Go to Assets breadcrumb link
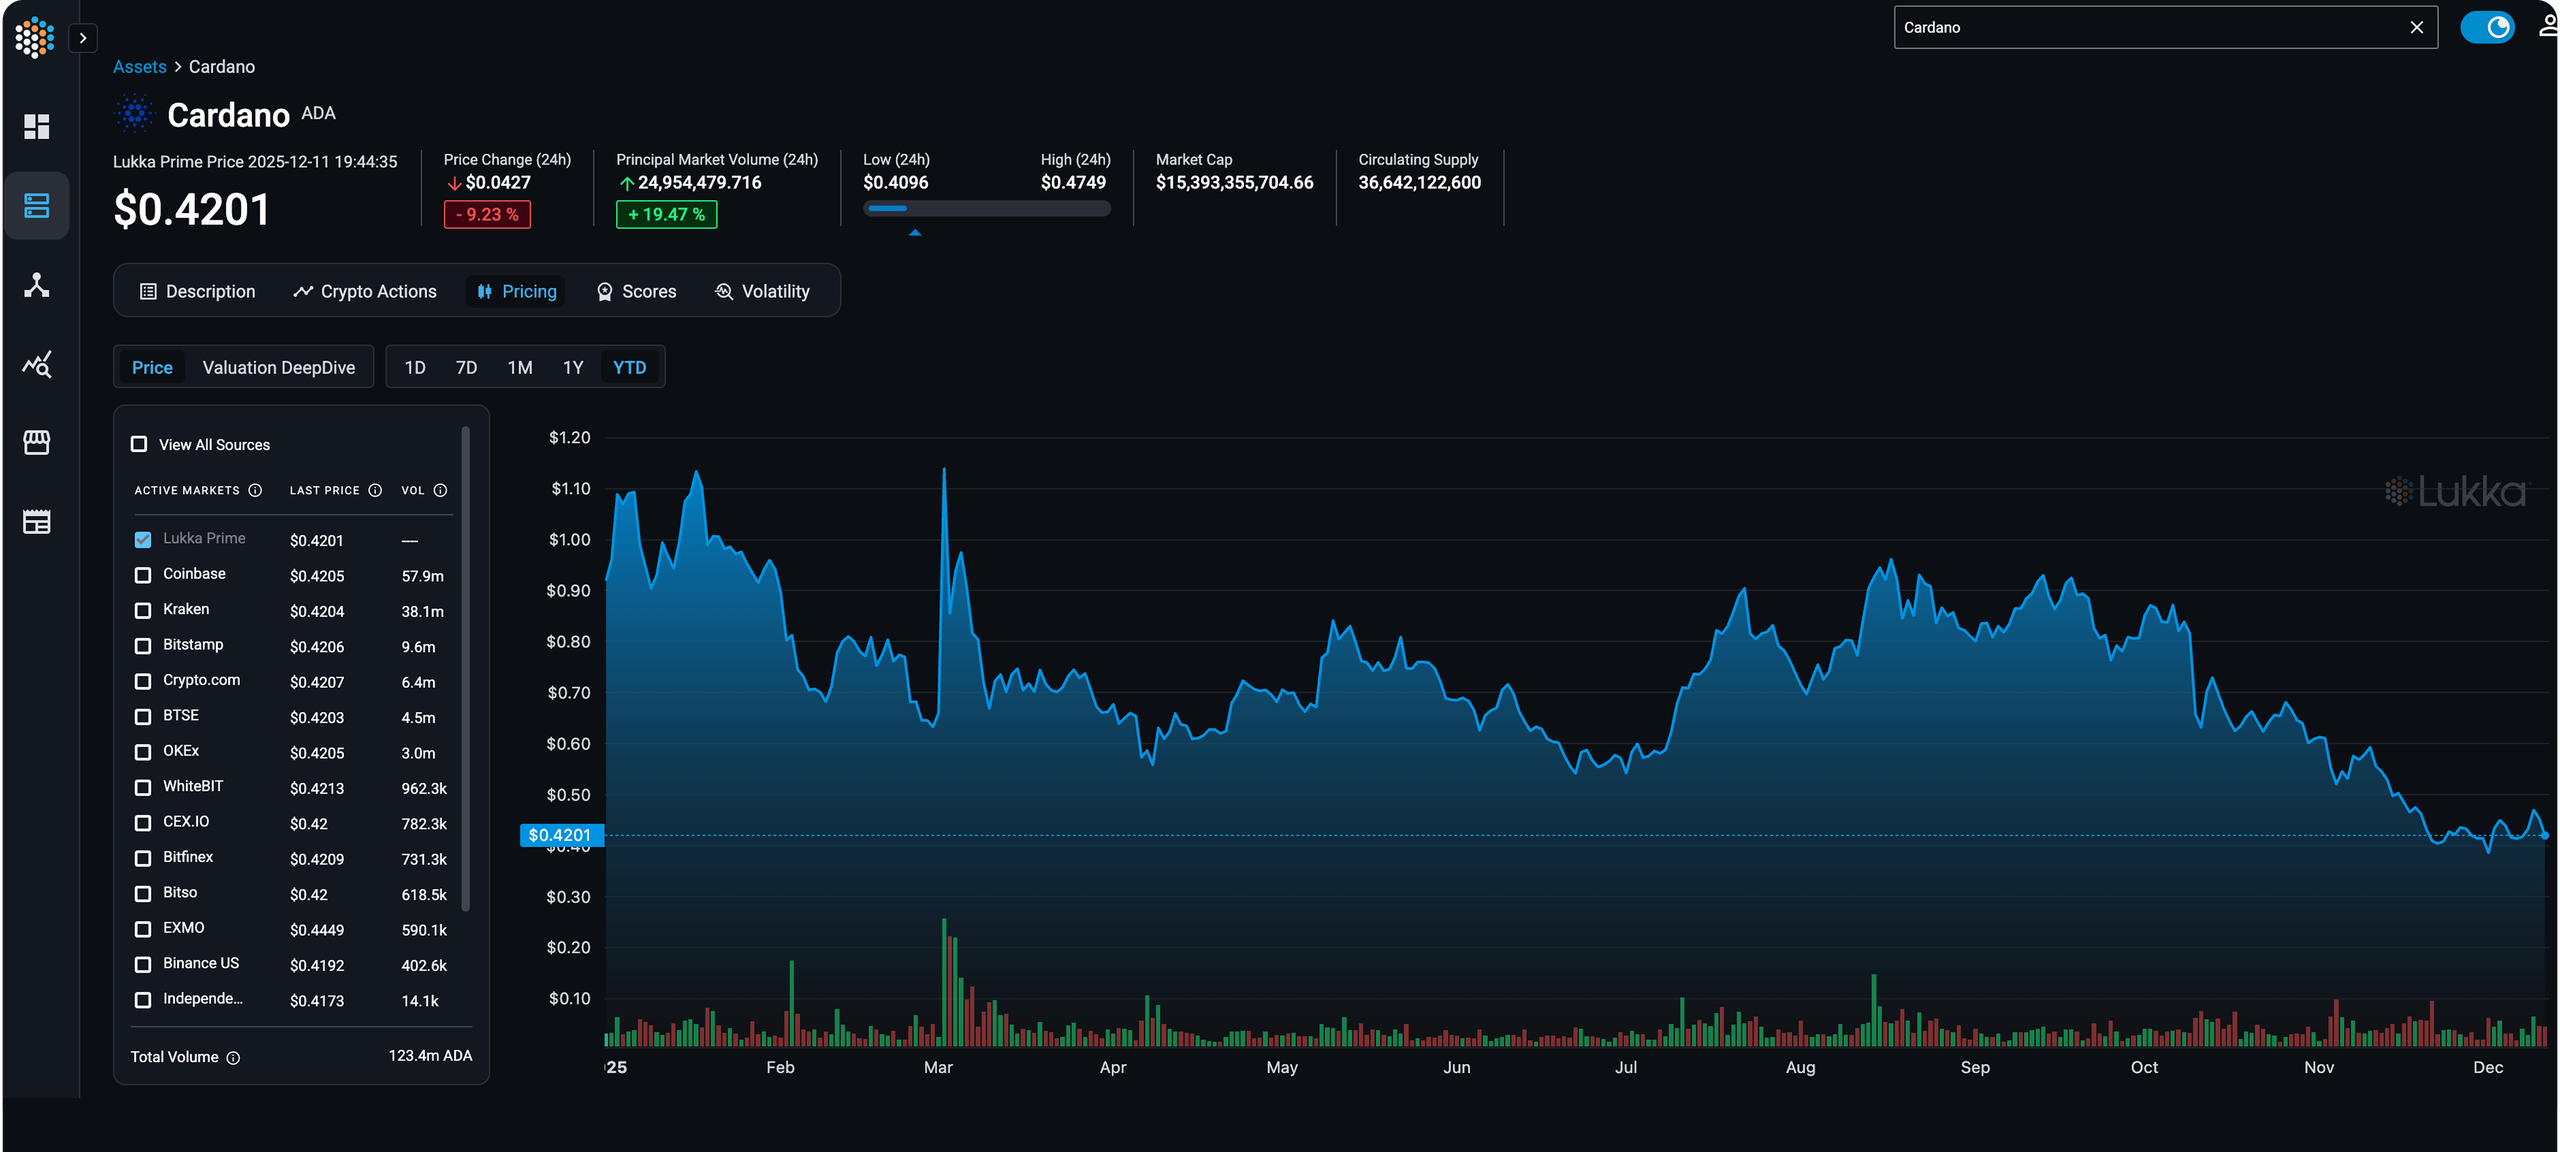Image resolution: width=2560 pixels, height=1152 pixels. (140, 67)
